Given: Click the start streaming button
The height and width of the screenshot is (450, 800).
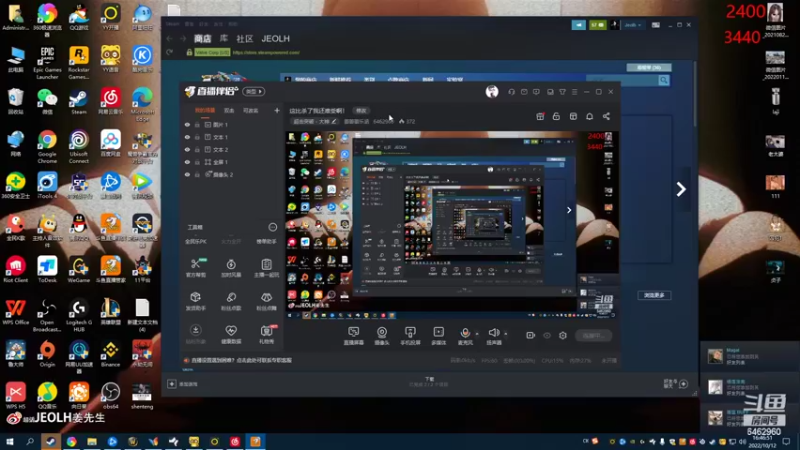Looking at the screenshot, I should coord(593,336).
